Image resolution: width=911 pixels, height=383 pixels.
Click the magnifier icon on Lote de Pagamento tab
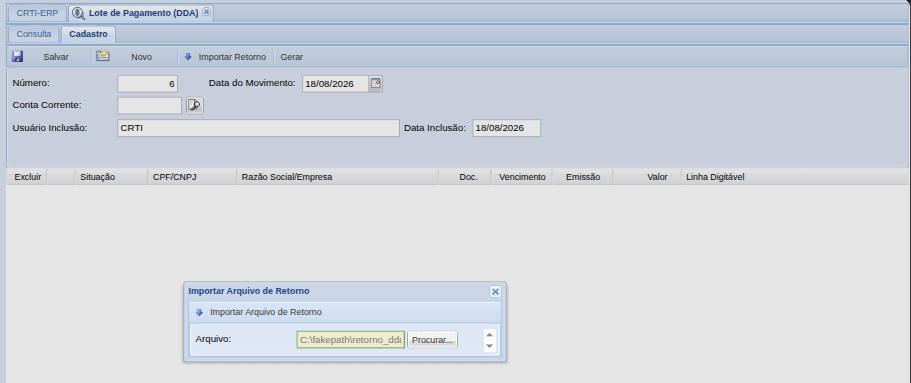click(x=78, y=13)
